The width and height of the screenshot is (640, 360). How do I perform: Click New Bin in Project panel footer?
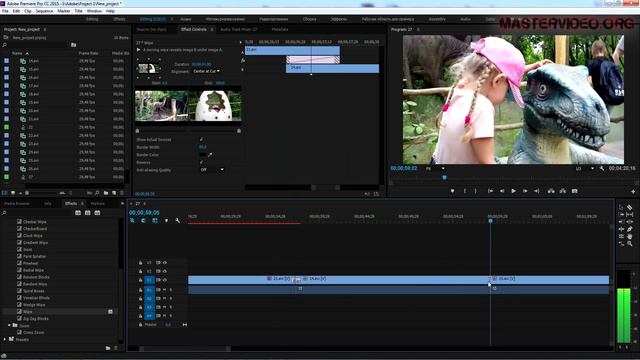pyautogui.click(x=106, y=193)
